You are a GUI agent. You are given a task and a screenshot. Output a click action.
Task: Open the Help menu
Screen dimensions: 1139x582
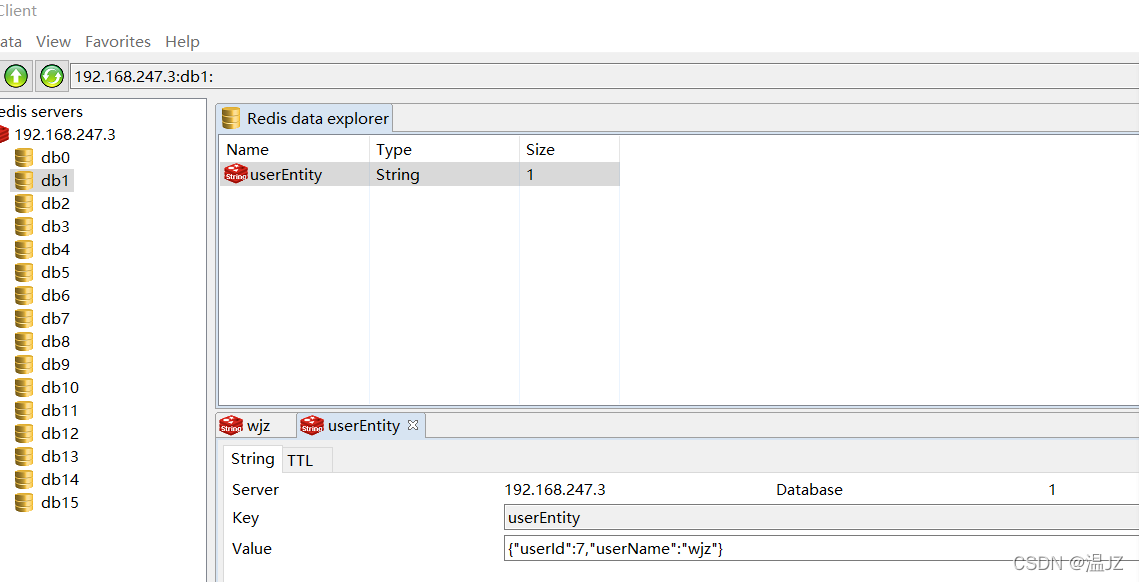[182, 41]
